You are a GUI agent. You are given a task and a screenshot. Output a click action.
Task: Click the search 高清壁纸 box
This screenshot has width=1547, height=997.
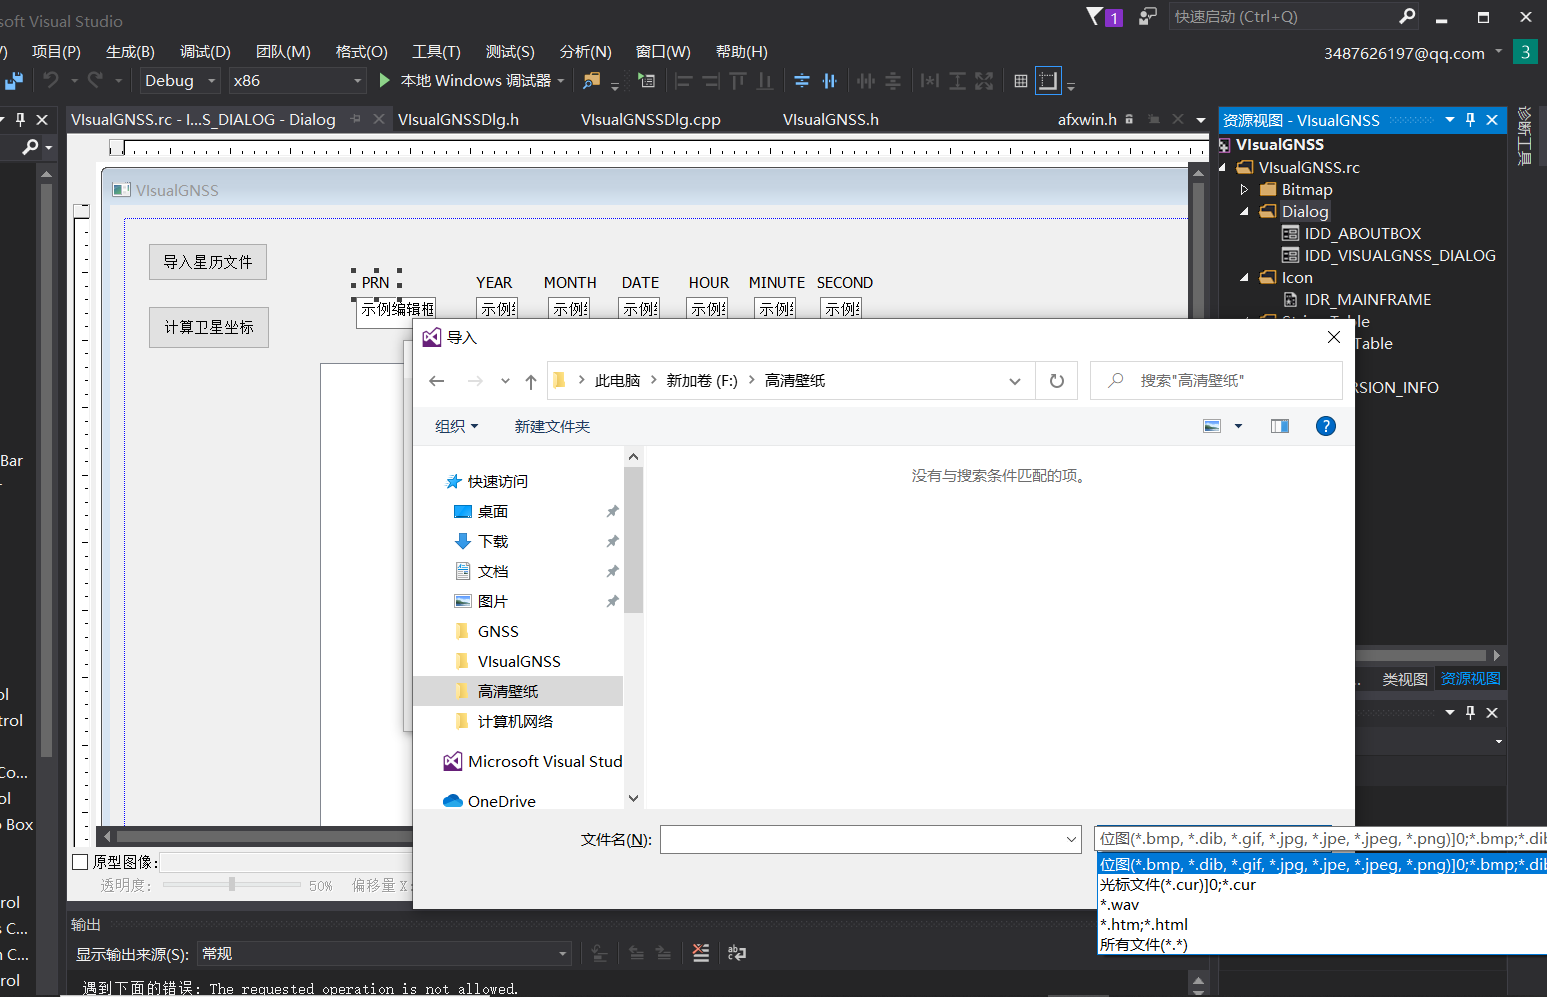[x=1216, y=381]
